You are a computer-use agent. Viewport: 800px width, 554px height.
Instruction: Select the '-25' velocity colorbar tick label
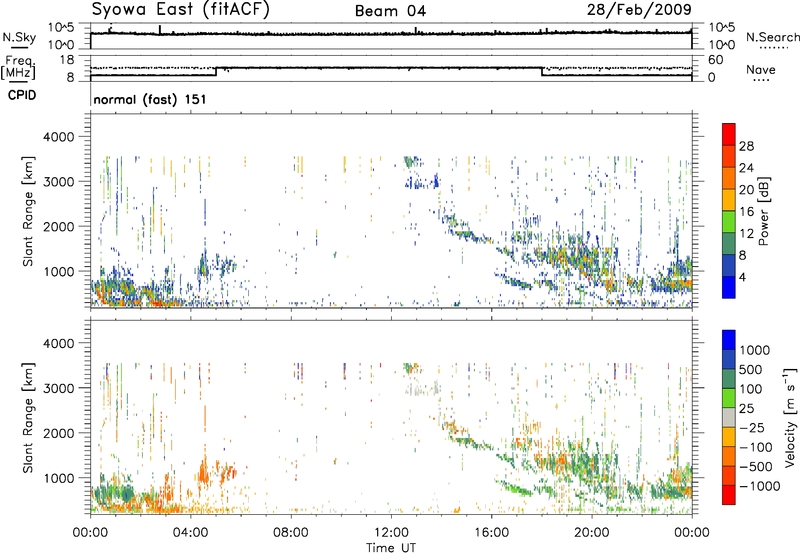click(x=751, y=428)
